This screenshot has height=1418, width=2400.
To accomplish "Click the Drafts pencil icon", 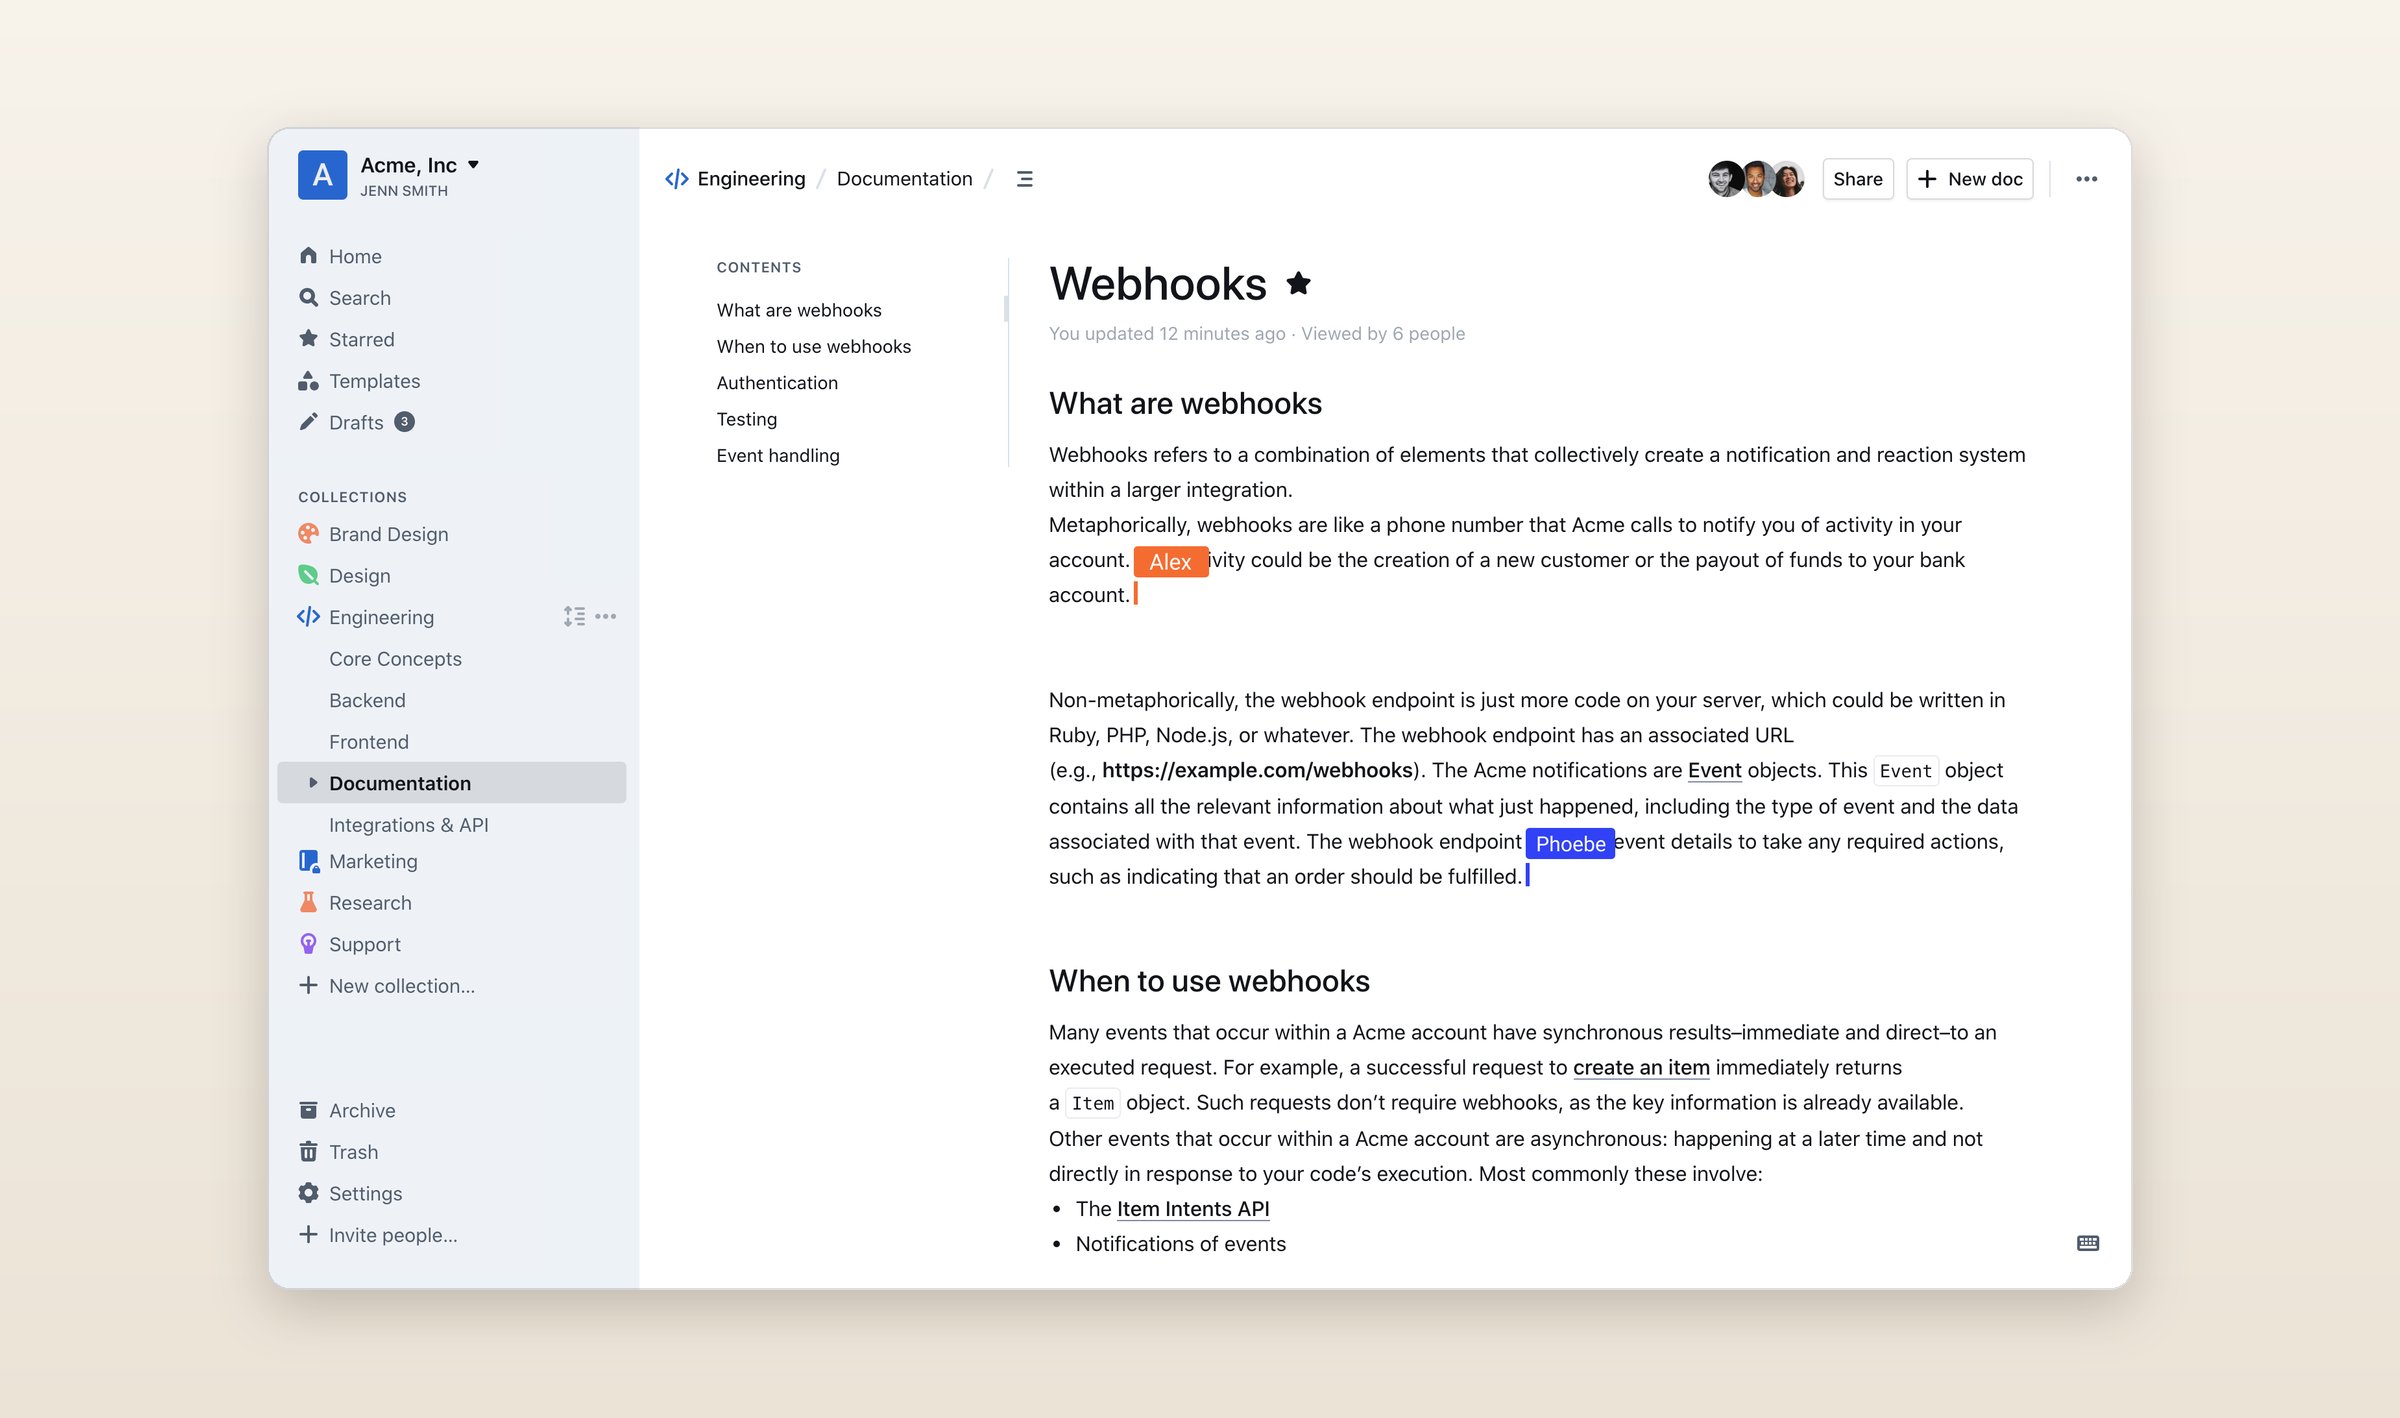I will coord(308,422).
